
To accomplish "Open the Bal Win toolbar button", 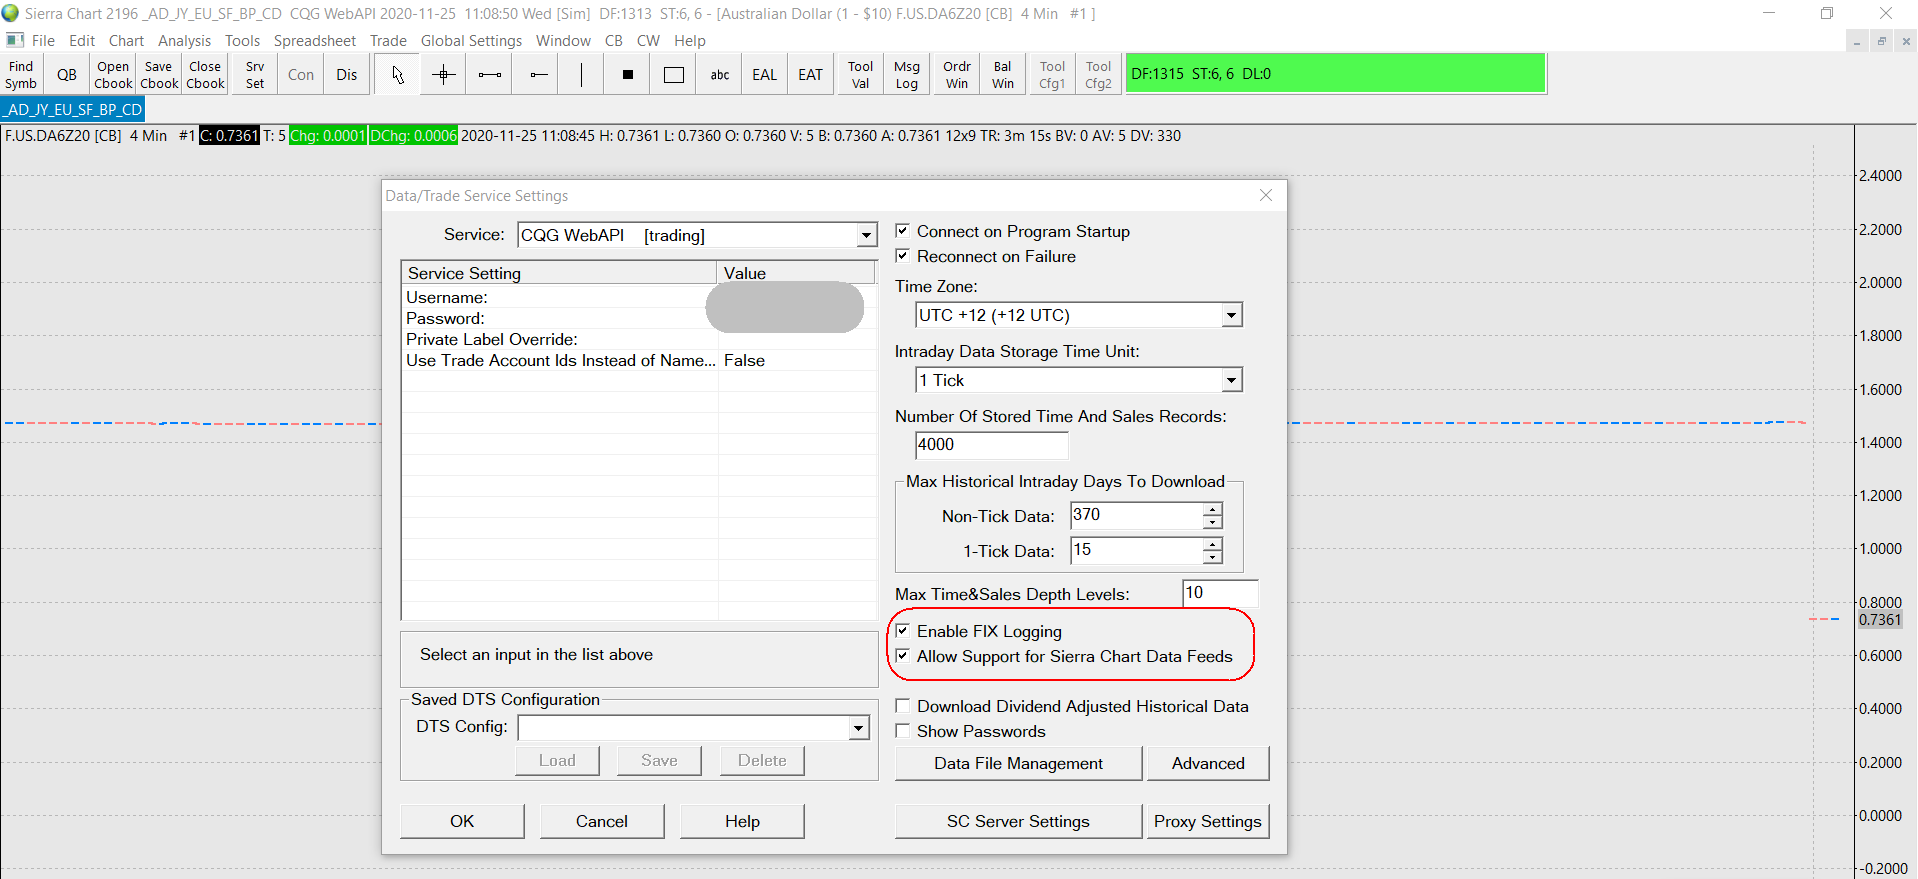I will click(x=1003, y=75).
